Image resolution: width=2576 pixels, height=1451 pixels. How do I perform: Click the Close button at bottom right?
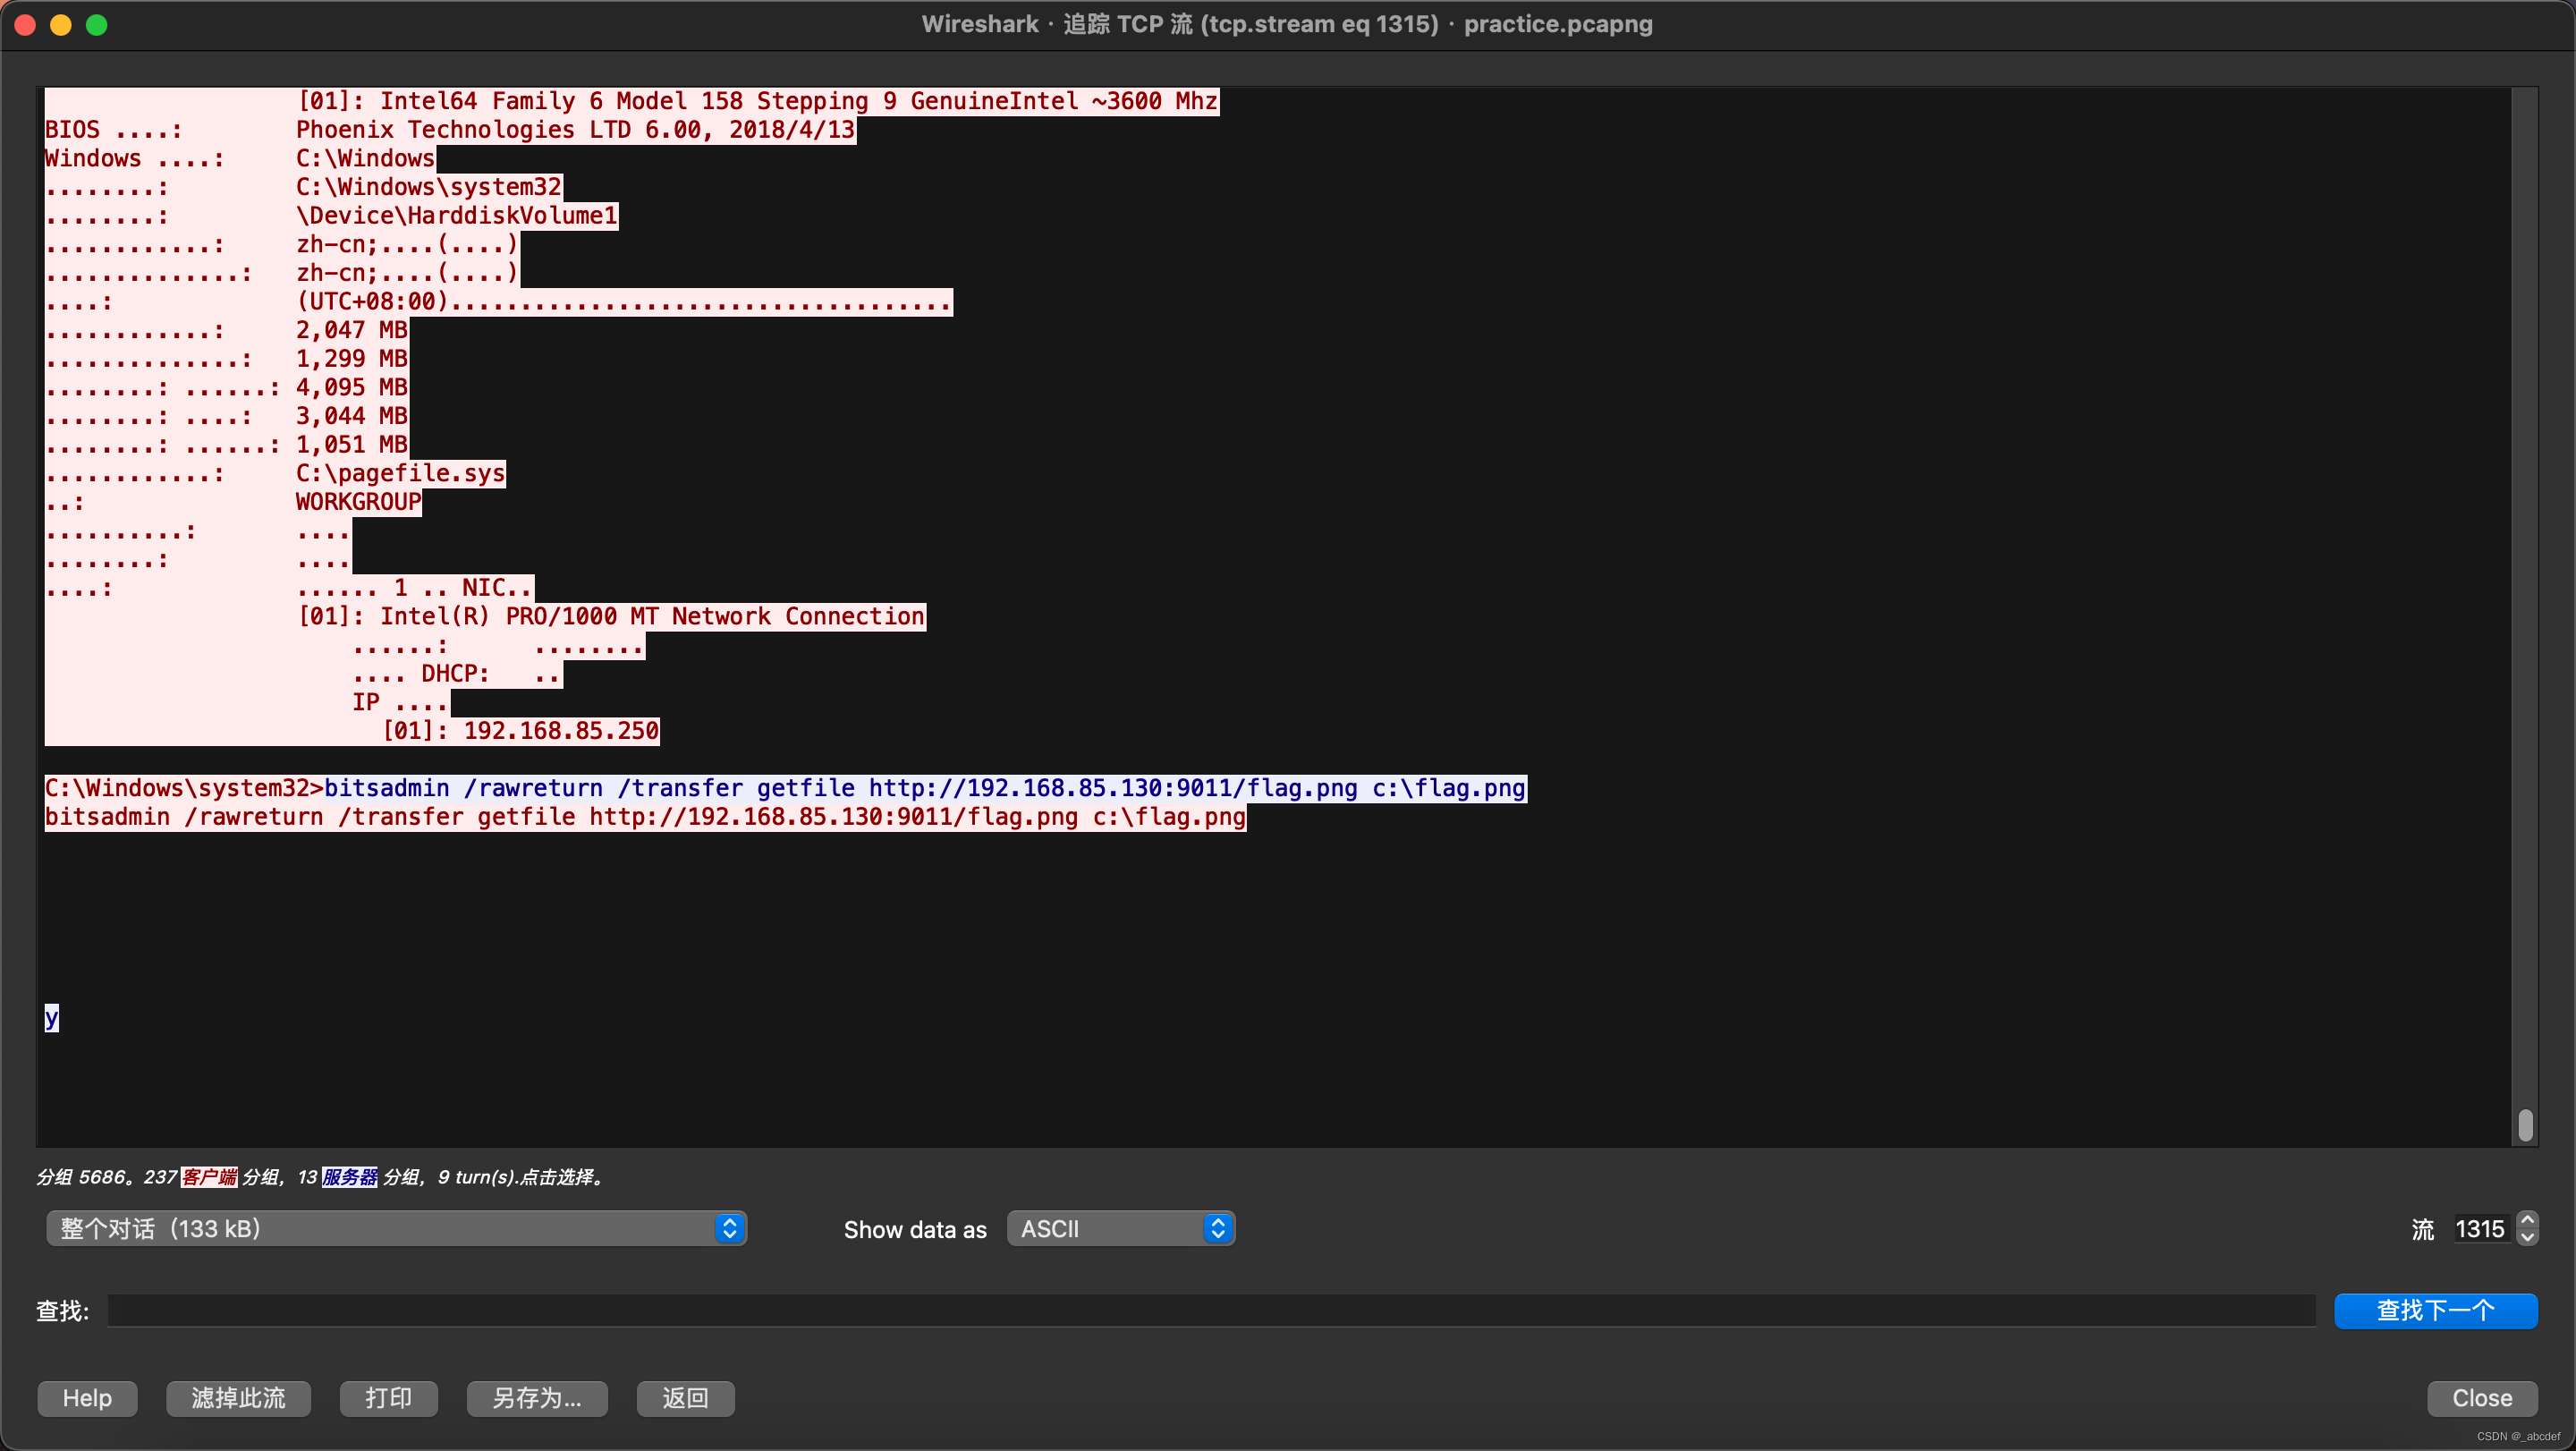[x=2481, y=1398]
